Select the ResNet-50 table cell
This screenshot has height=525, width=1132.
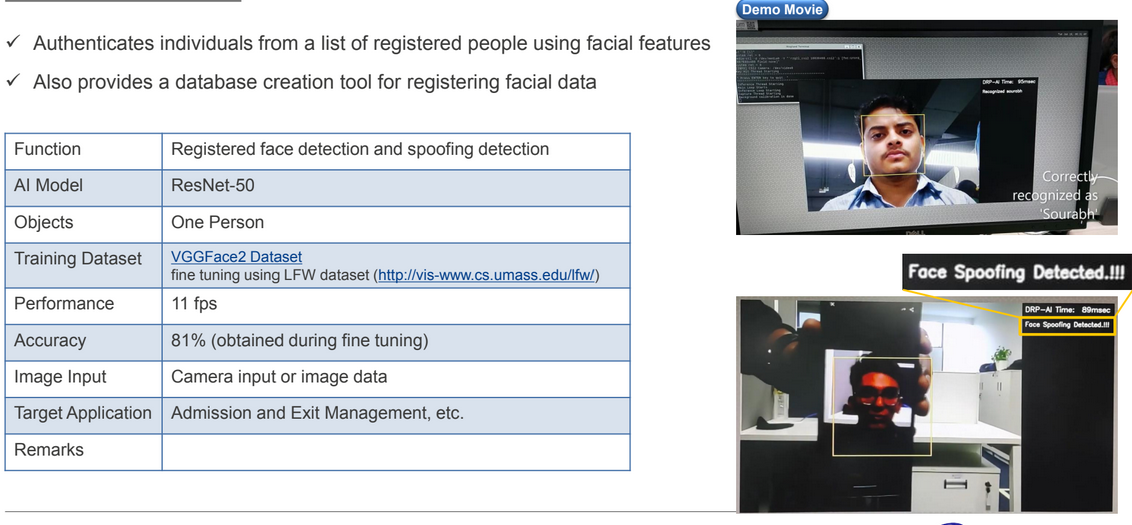tap(395, 186)
